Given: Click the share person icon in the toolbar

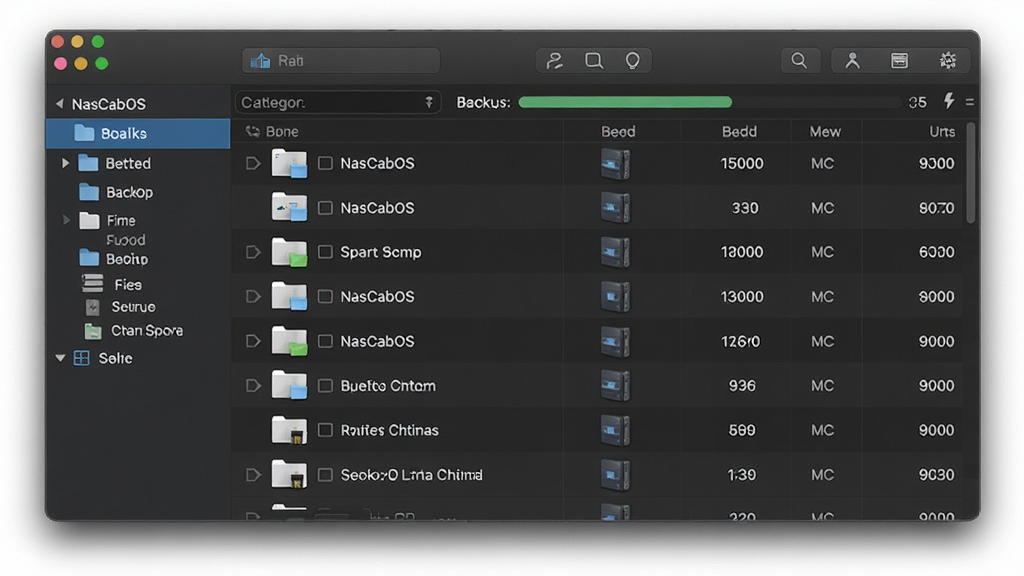Looking at the screenshot, I should 554,61.
